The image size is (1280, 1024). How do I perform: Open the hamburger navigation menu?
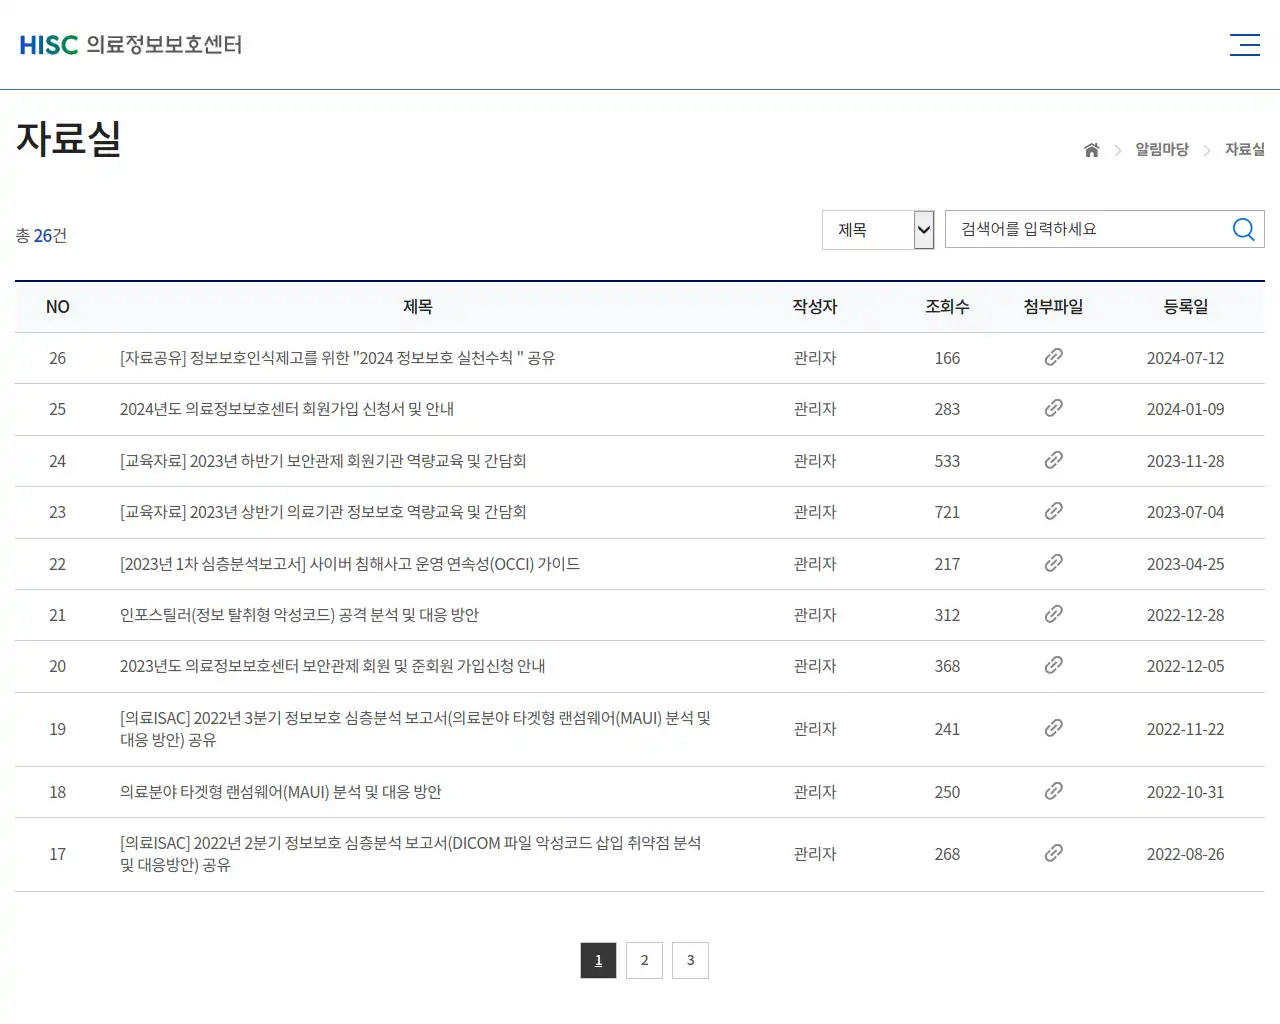click(1244, 44)
